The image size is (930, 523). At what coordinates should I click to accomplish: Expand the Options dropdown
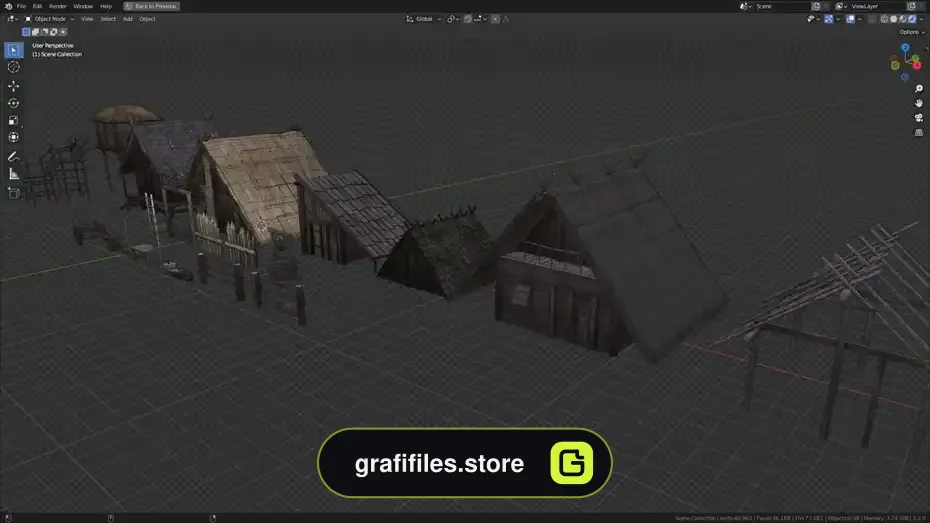911,32
